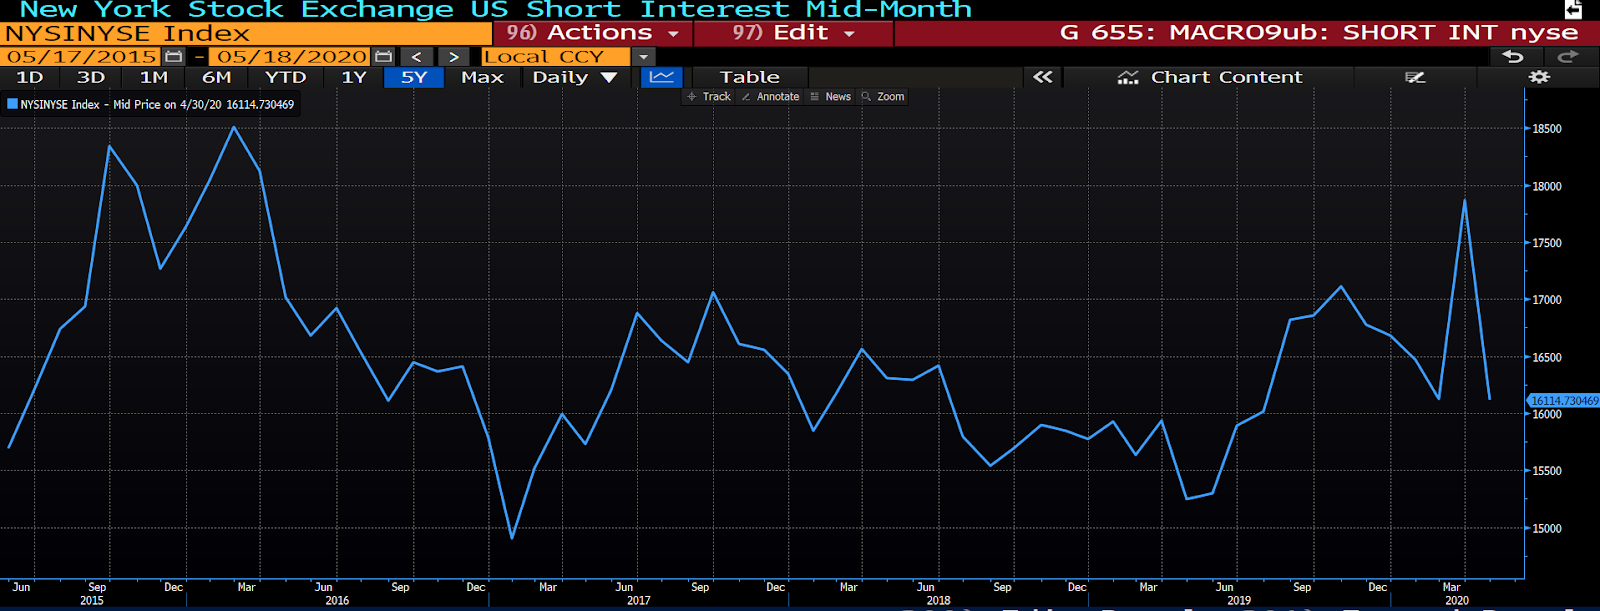Image resolution: width=1600 pixels, height=611 pixels.
Task: Click the Local CCY currency field
Action: [556, 57]
